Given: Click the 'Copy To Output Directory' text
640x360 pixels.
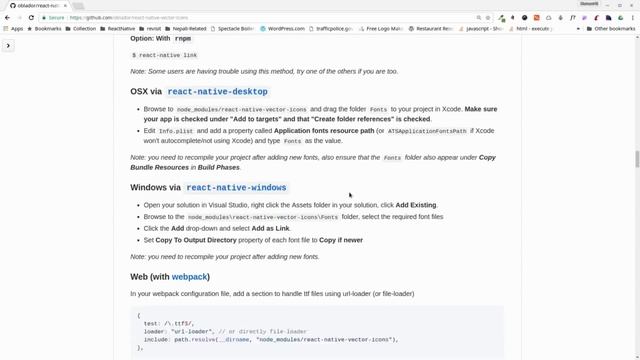Looking at the screenshot, I should click(x=196, y=240).
